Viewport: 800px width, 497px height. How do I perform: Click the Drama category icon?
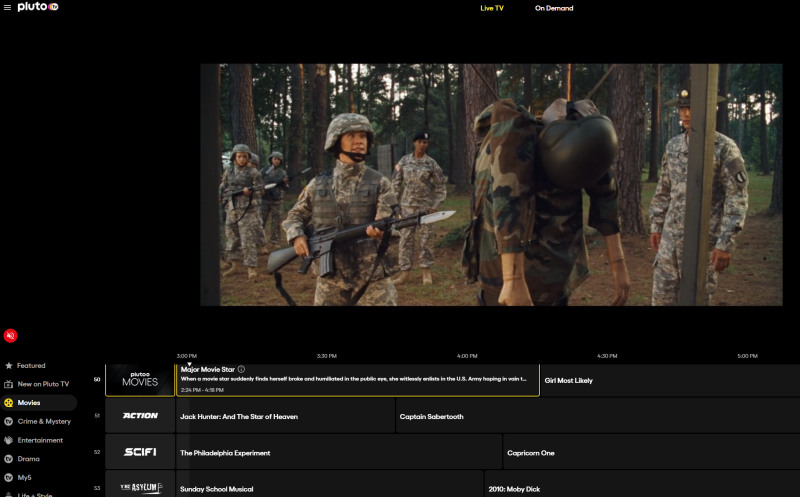click(x=9, y=459)
